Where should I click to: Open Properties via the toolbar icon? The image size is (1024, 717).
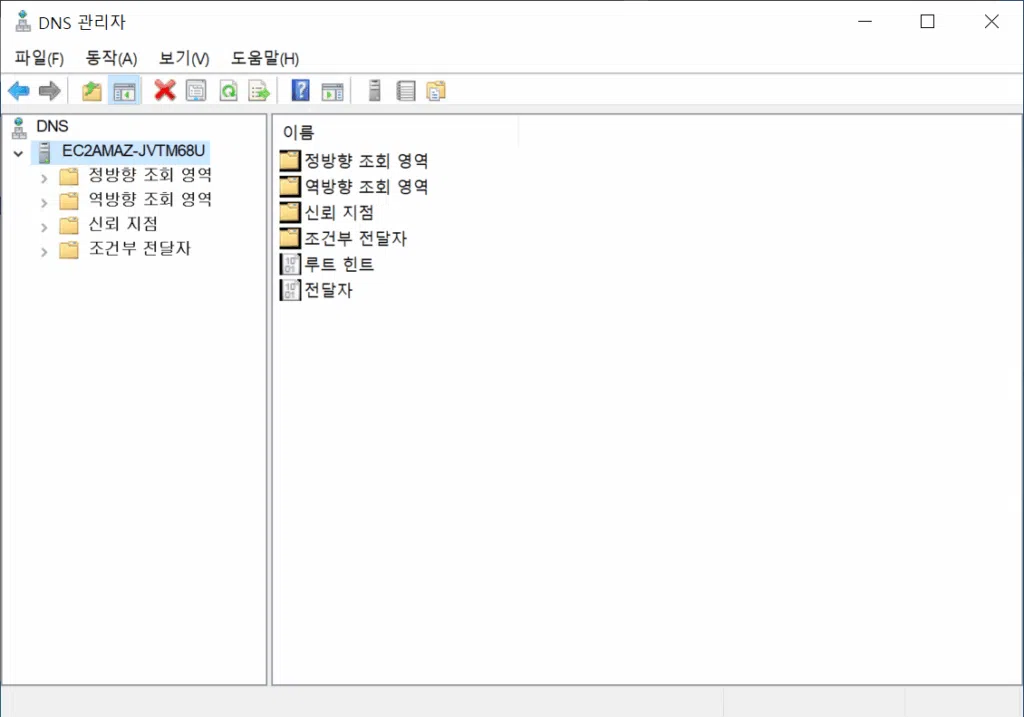pyautogui.click(x=196, y=90)
